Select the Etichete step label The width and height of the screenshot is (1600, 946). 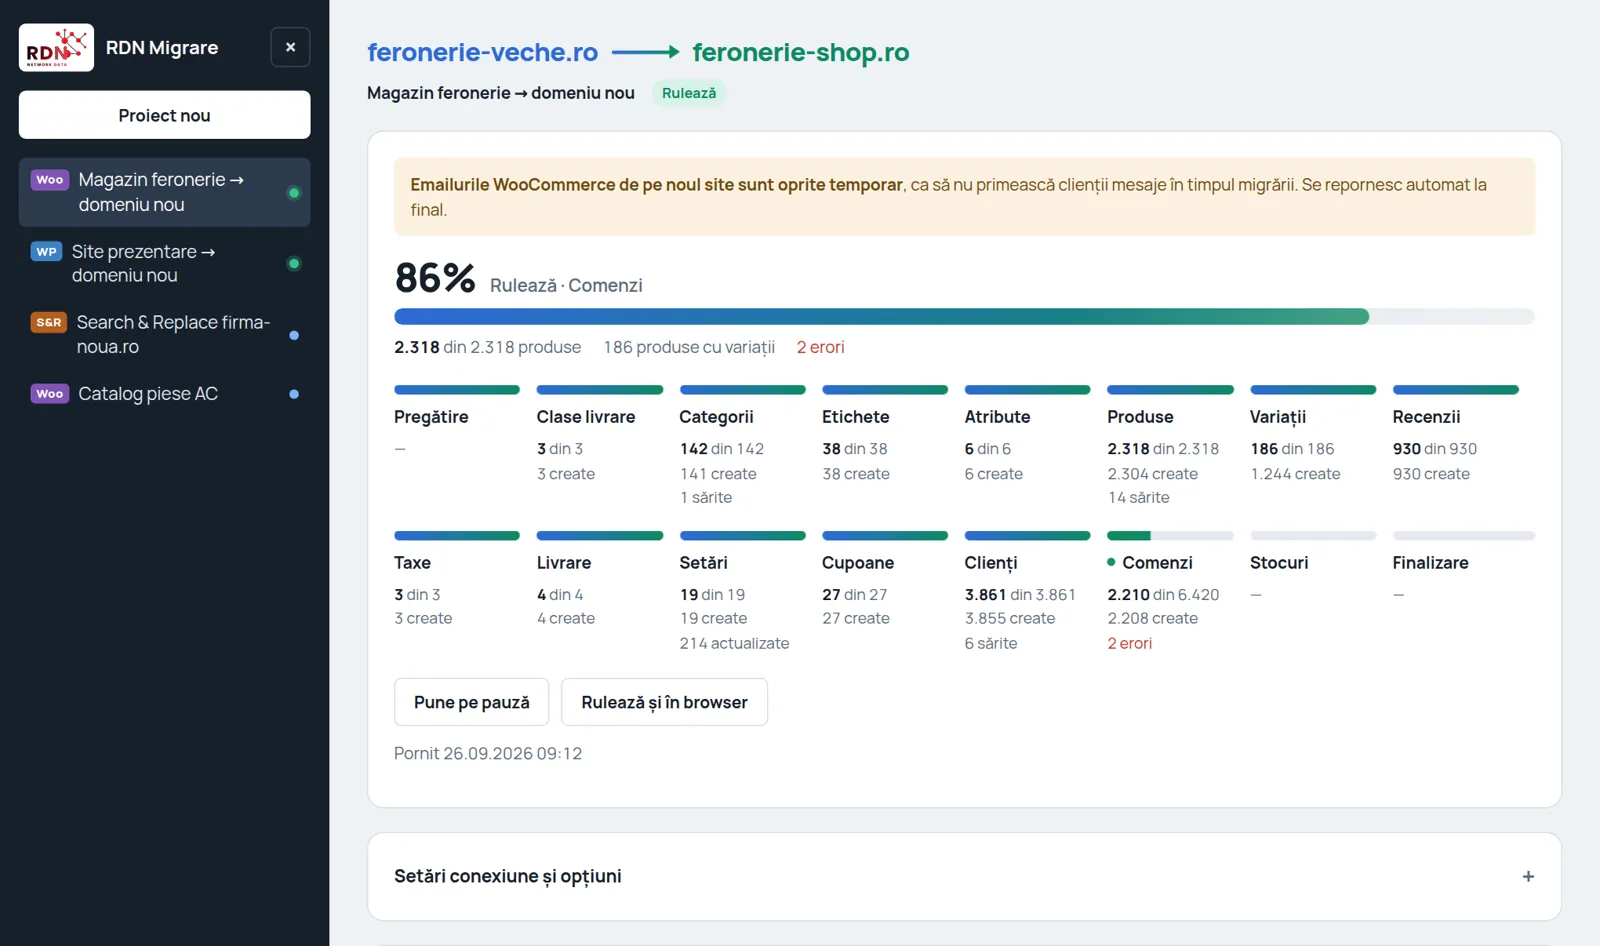pyautogui.click(x=855, y=417)
